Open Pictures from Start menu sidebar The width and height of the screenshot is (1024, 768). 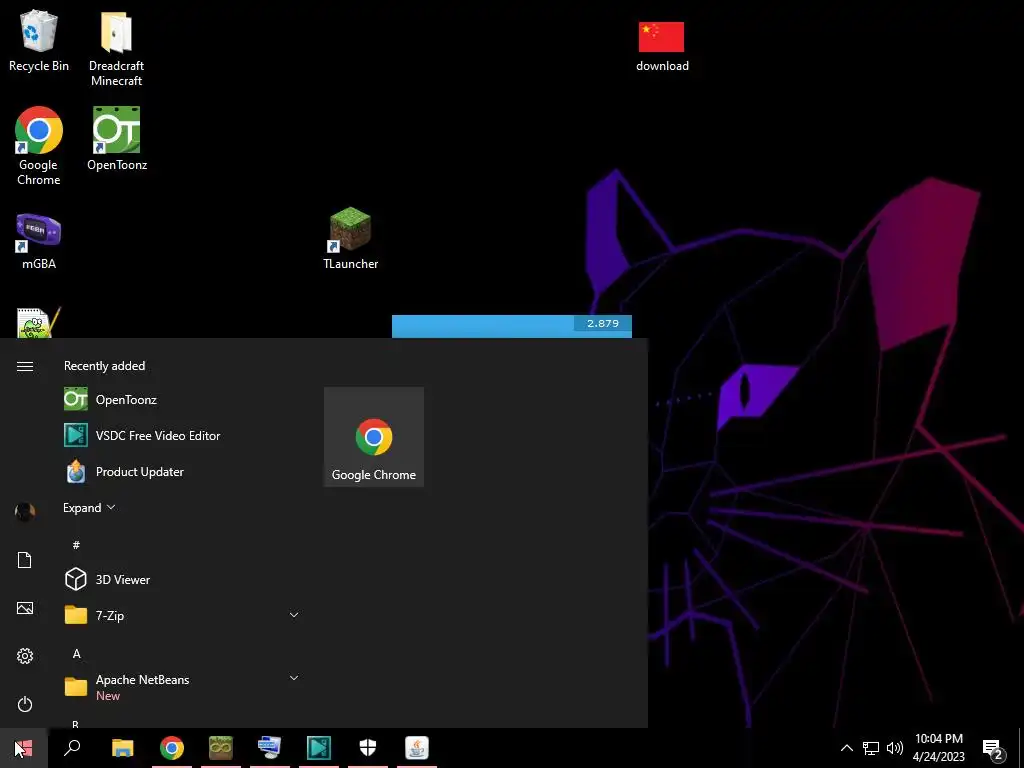pyautogui.click(x=25, y=608)
